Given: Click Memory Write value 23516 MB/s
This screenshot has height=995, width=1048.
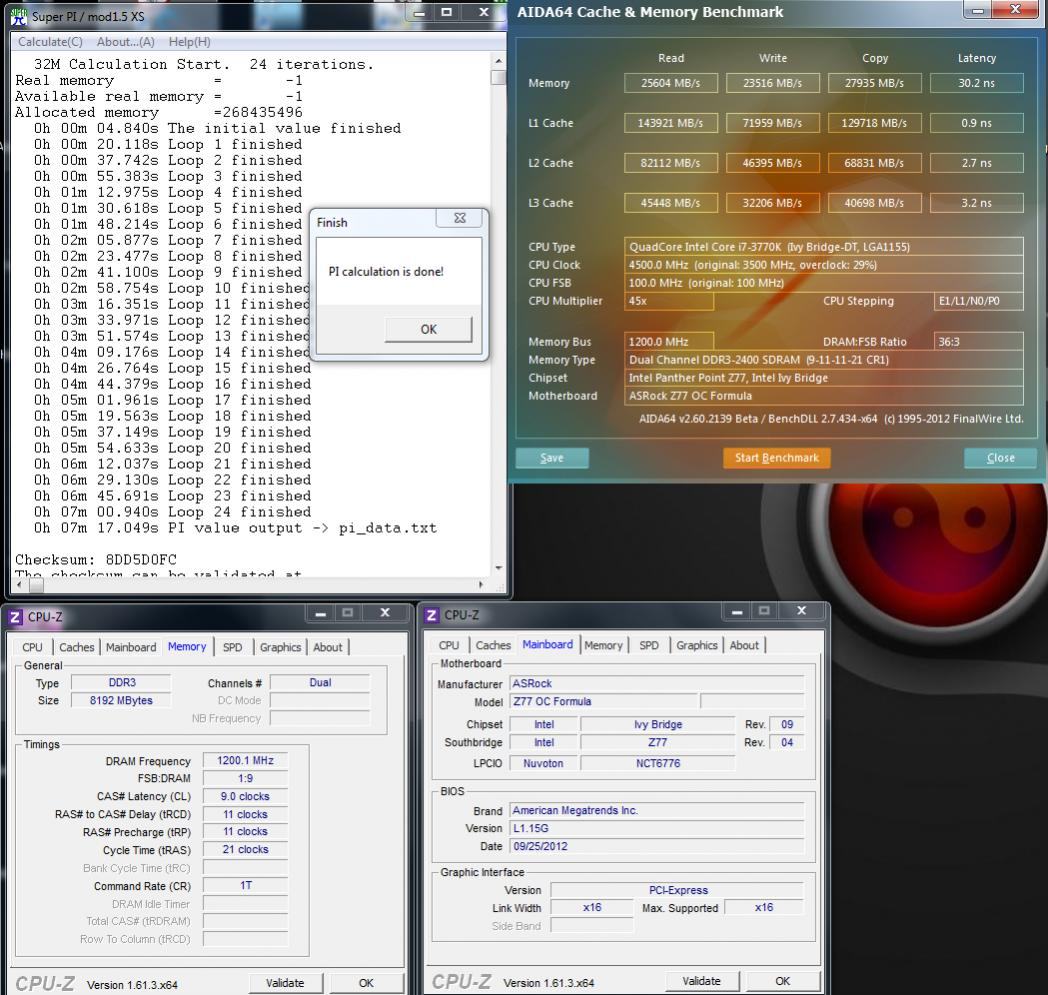Looking at the screenshot, I should tap(773, 83).
